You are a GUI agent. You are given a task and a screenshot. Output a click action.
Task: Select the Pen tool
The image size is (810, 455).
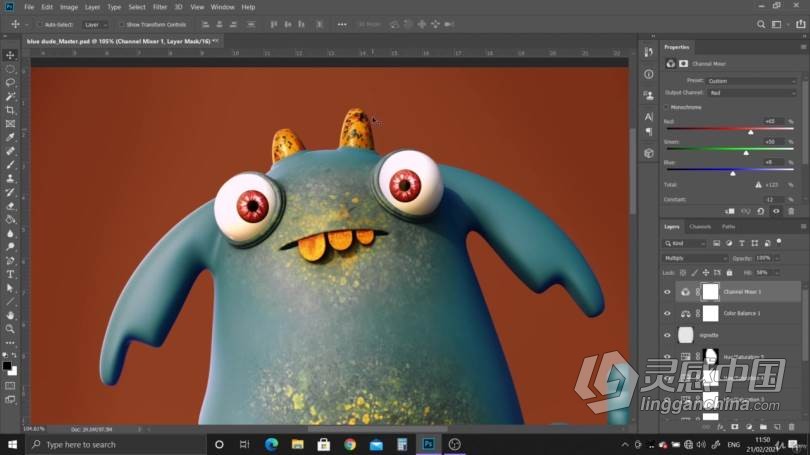pyautogui.click(x=10, y=260)
